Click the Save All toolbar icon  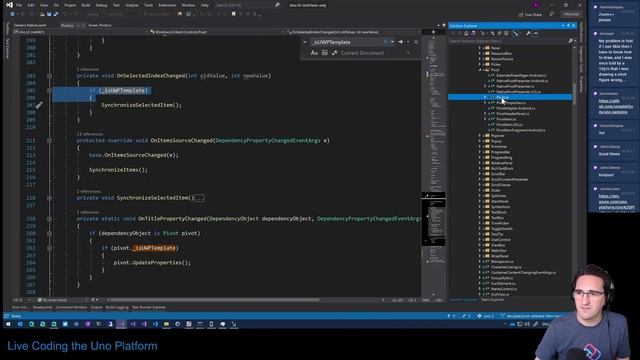56,14
